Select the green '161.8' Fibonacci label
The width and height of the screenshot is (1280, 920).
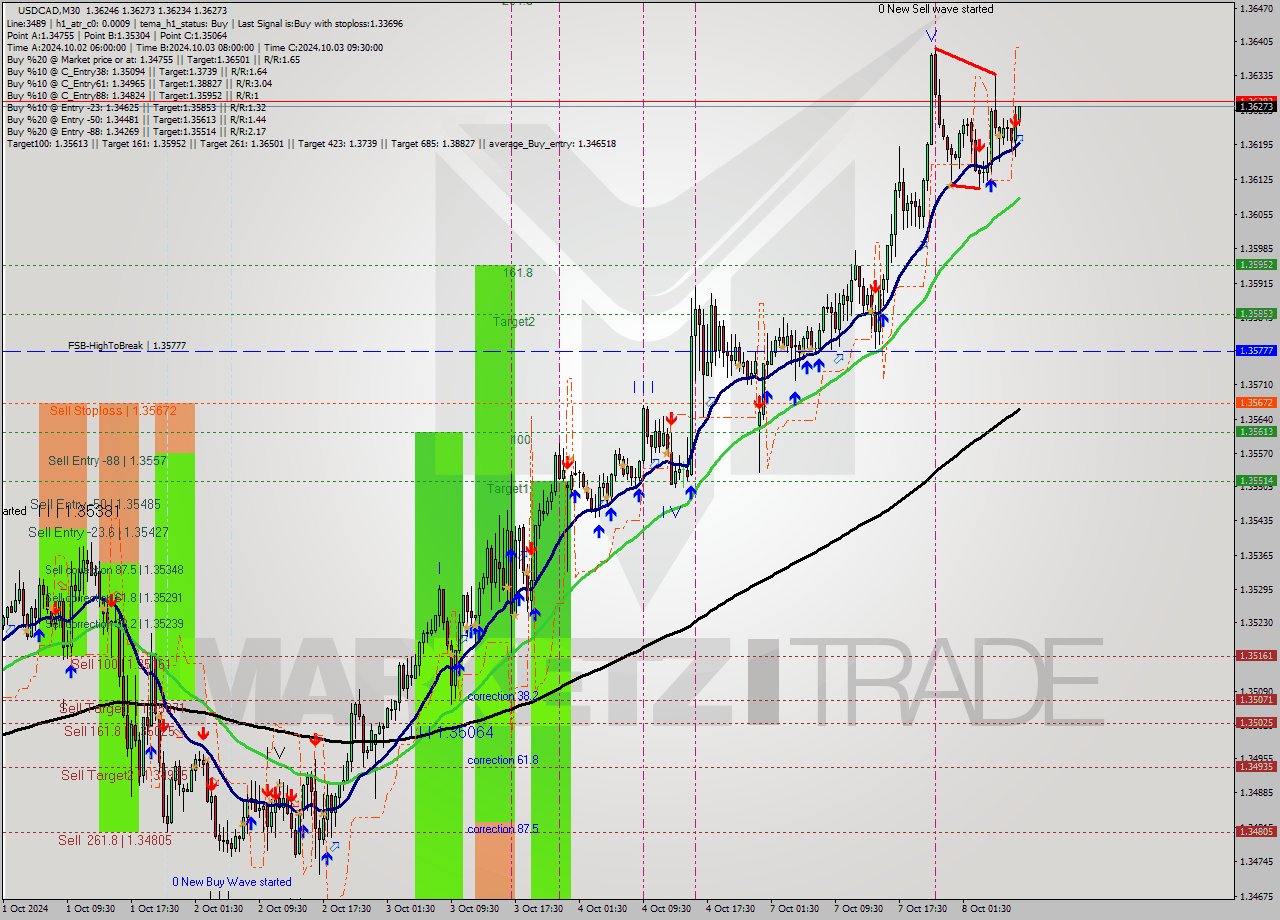click(518, 273)
